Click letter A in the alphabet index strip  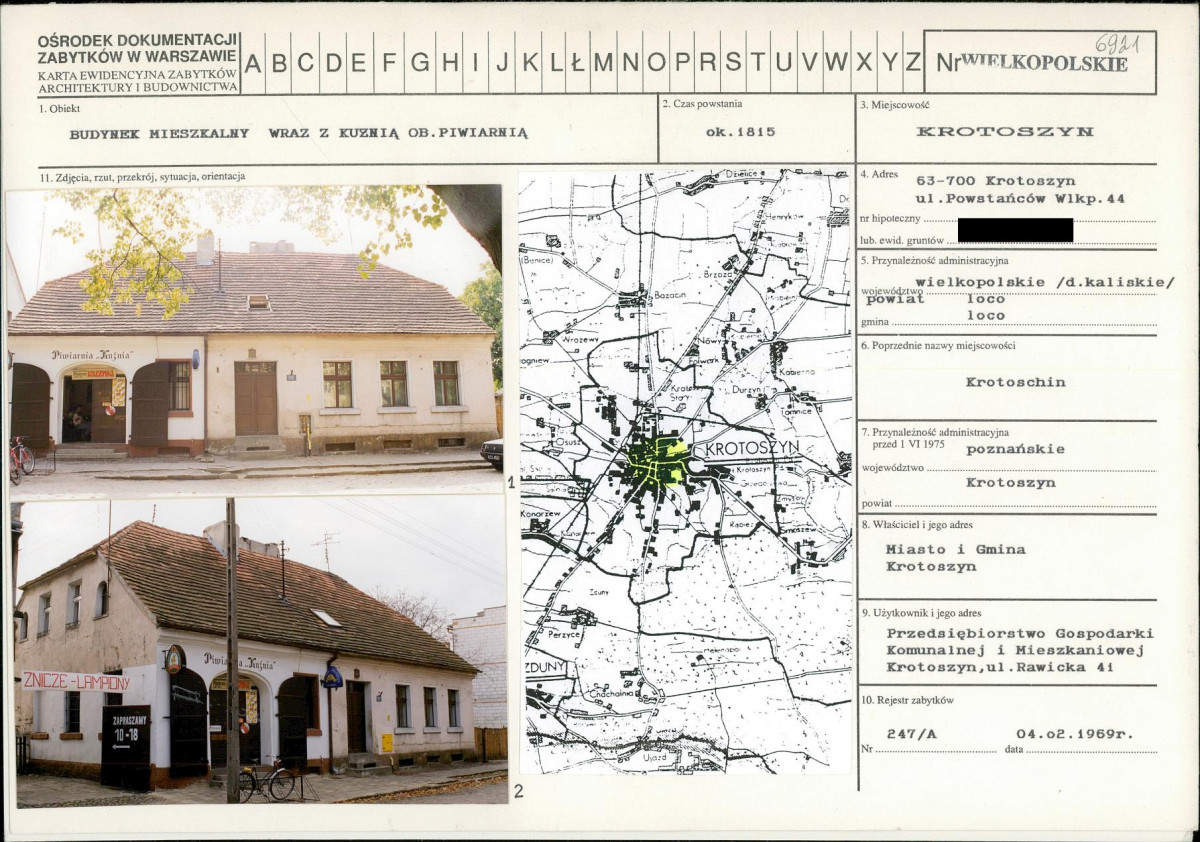click(x=253, y=62)
